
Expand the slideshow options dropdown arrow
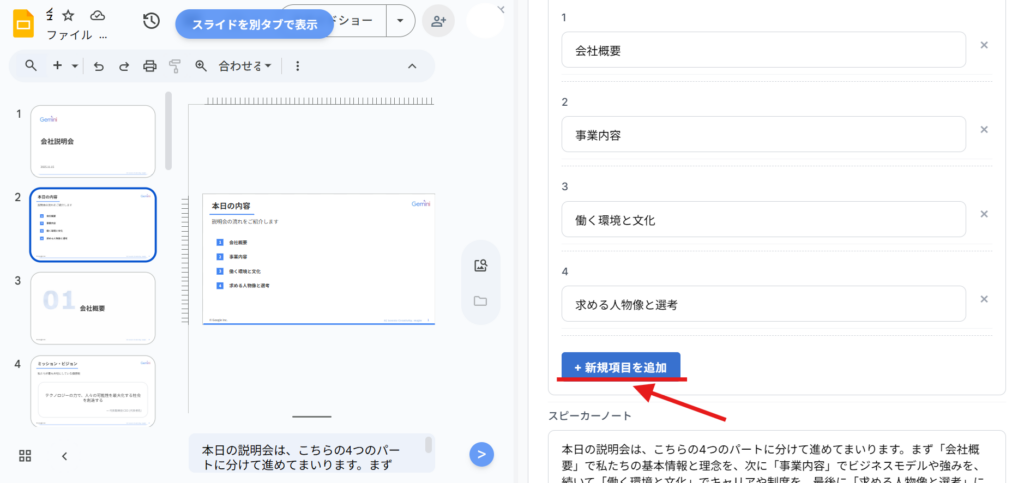(x=400, y=21)
